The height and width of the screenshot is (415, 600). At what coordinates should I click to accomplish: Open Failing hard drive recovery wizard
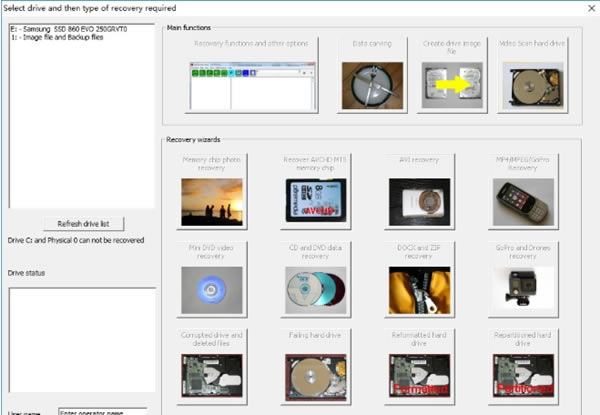(x=316, y=367)
